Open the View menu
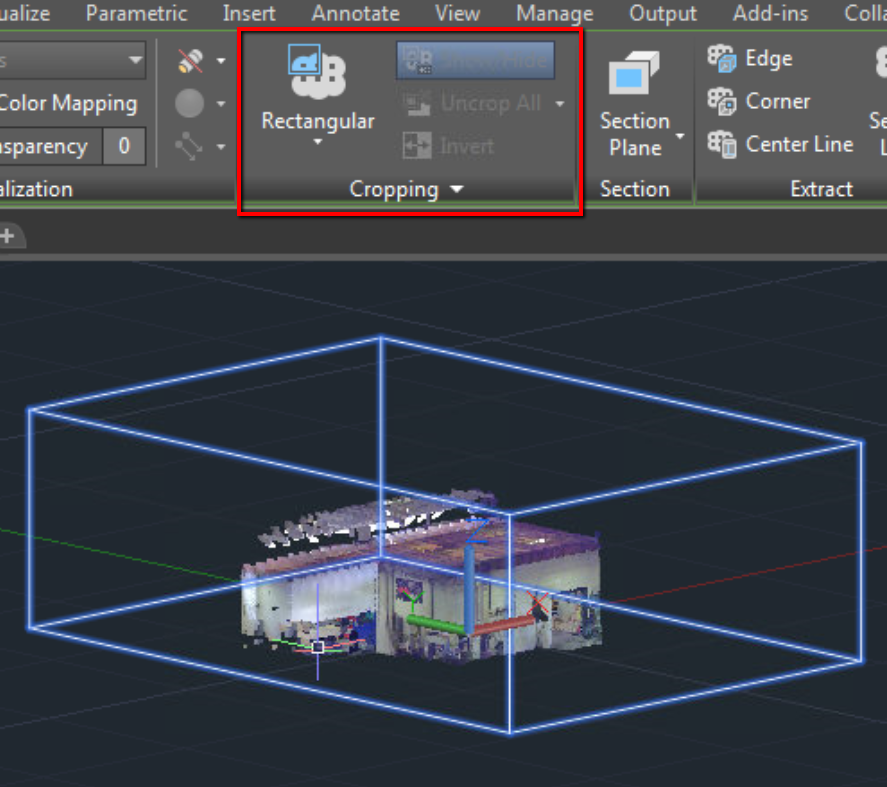This screenshot has width=887, height=787. [457, 13]
